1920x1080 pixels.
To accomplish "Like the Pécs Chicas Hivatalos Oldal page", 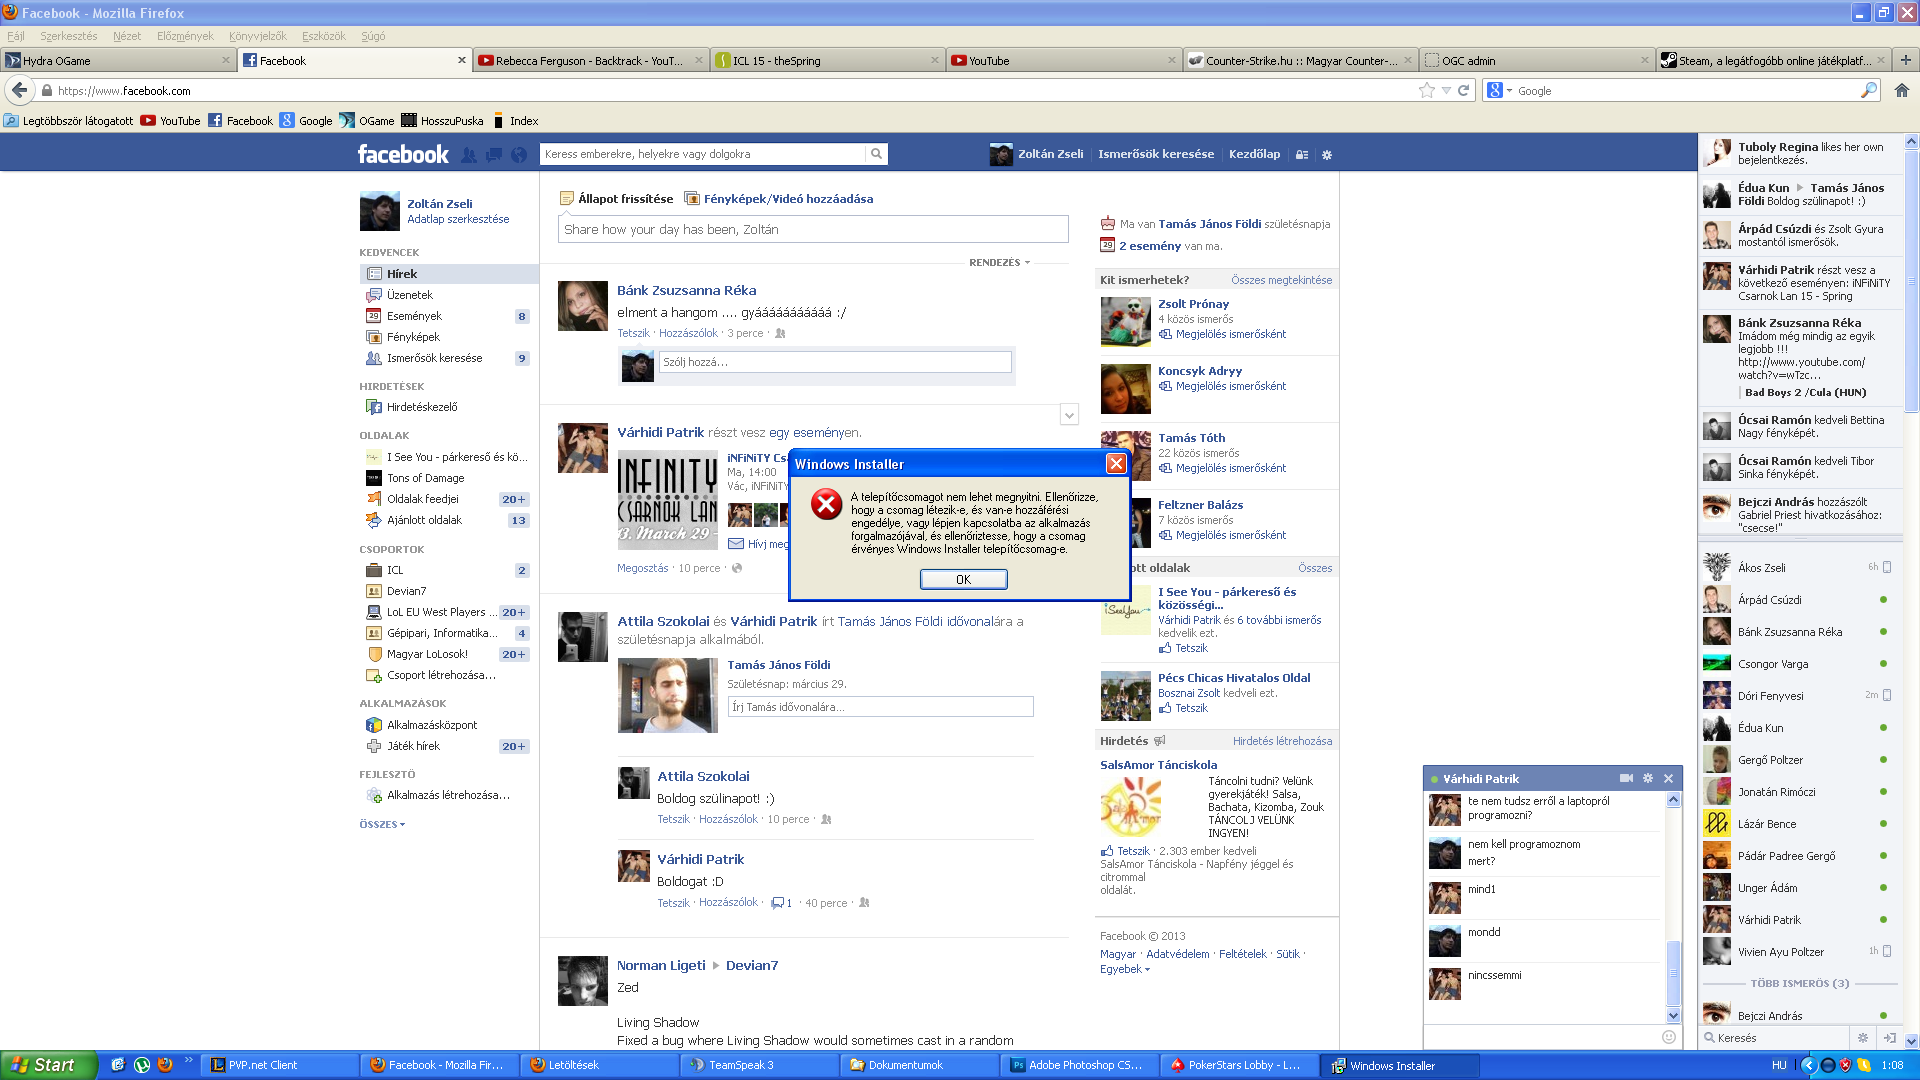I will point(1183,708).
